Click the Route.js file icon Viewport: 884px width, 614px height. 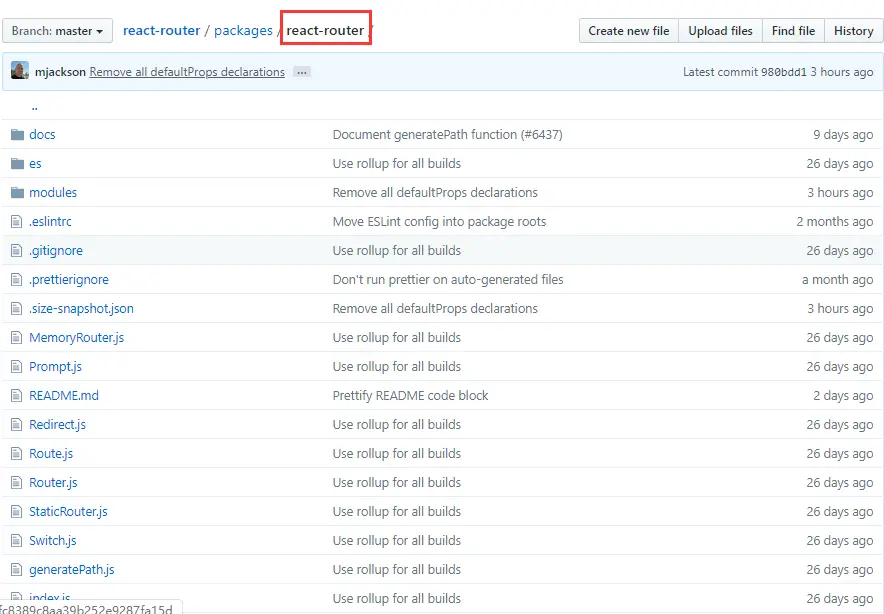point(17,454)
